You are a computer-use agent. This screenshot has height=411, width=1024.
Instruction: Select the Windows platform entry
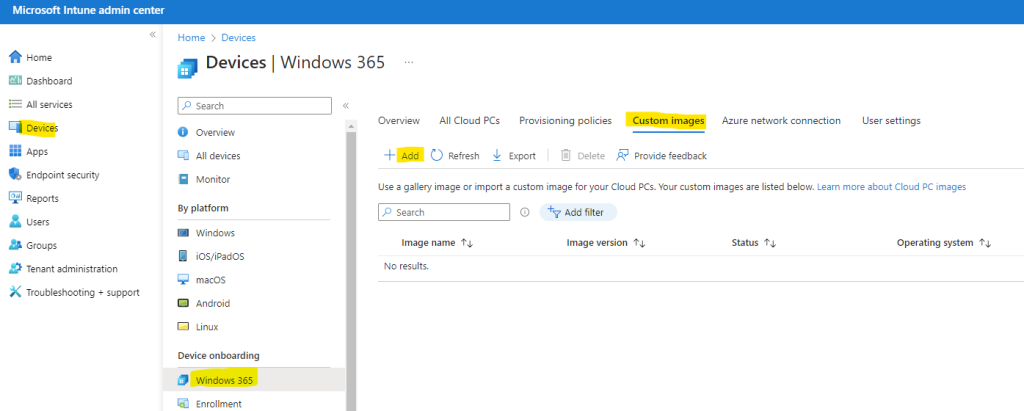(206, 233)
